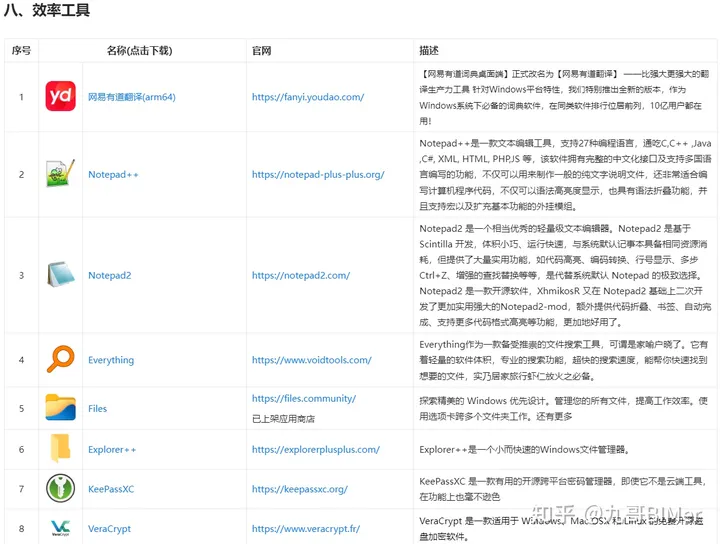
Task: Click the Files description paragraph
Action: tap(563, 409)
